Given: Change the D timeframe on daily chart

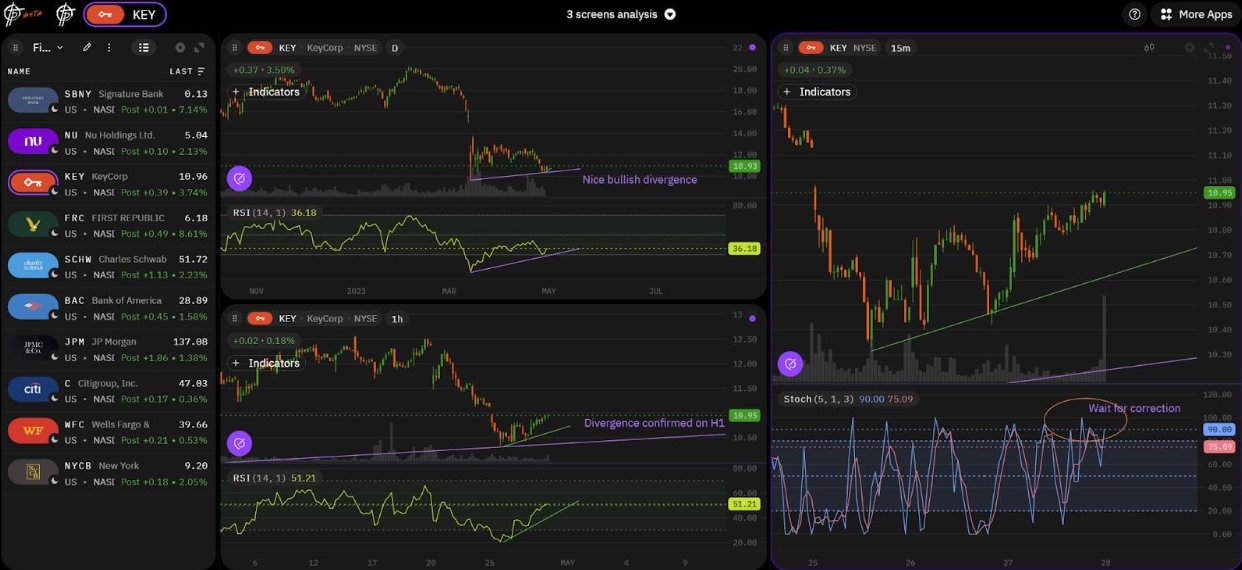Looking at the screenshot, I should click(x=394, y=47).
